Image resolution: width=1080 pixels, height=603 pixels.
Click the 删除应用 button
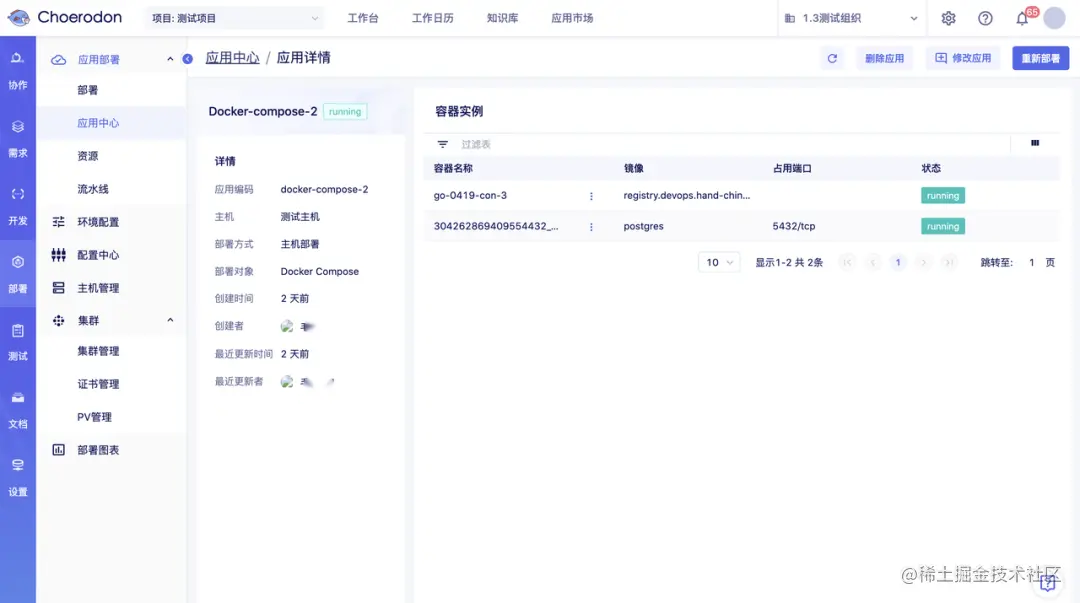(884, 59)
